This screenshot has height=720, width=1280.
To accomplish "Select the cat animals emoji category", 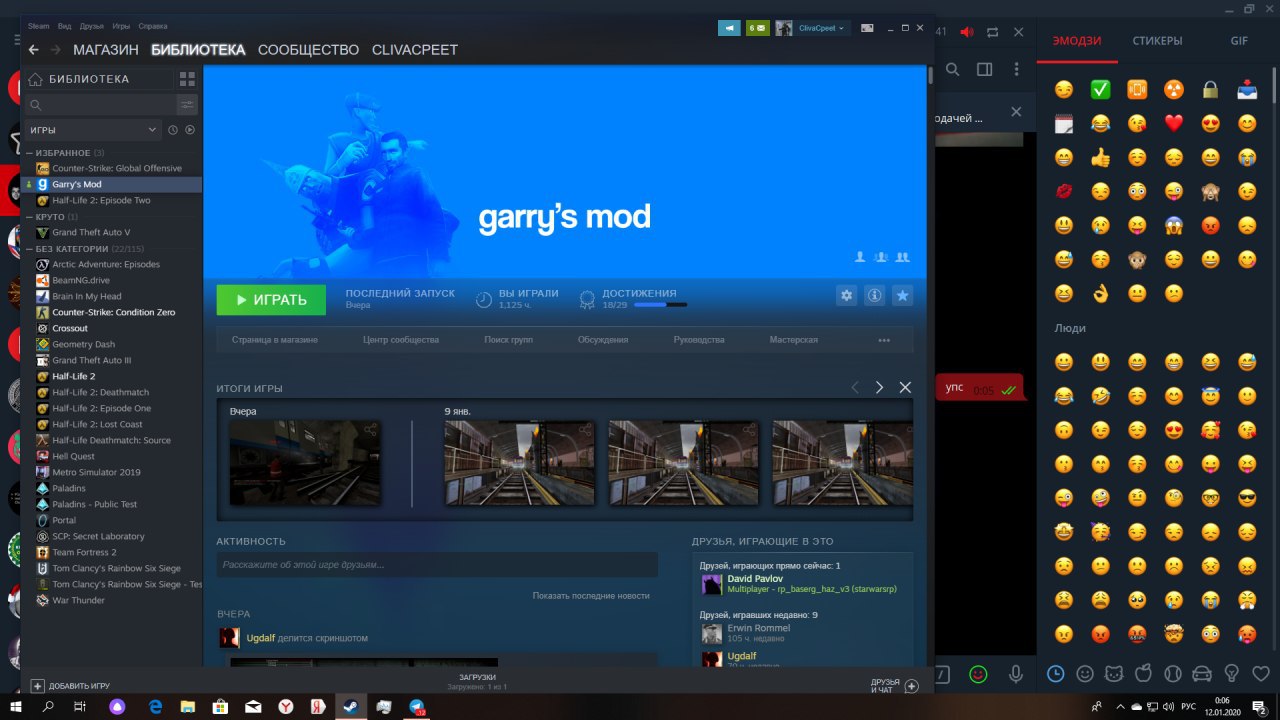I will 1115,674.
